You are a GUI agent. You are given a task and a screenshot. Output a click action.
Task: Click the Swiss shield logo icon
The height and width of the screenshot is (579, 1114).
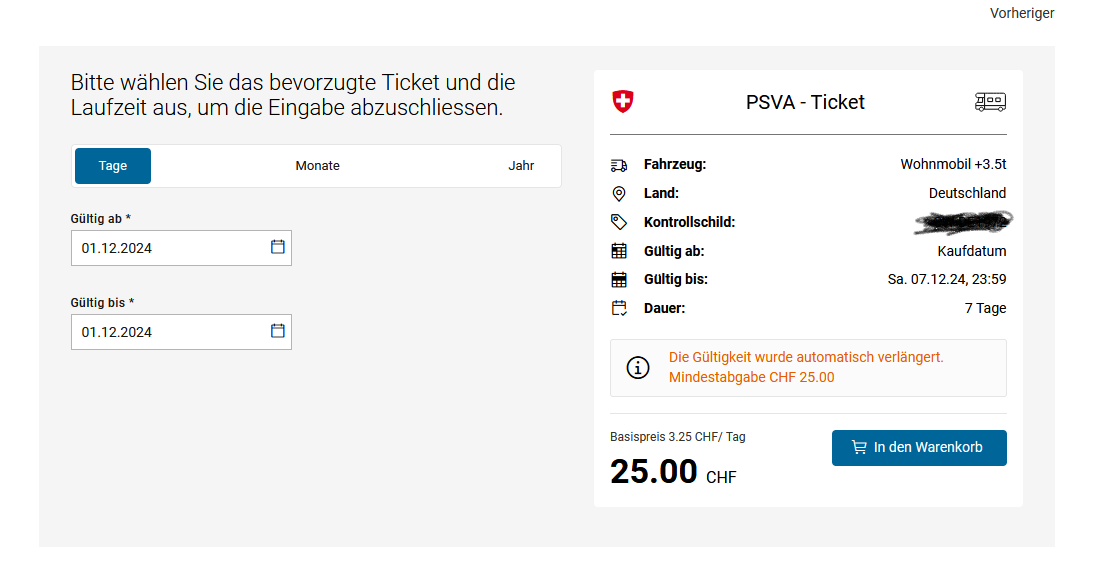pos(622,102)
